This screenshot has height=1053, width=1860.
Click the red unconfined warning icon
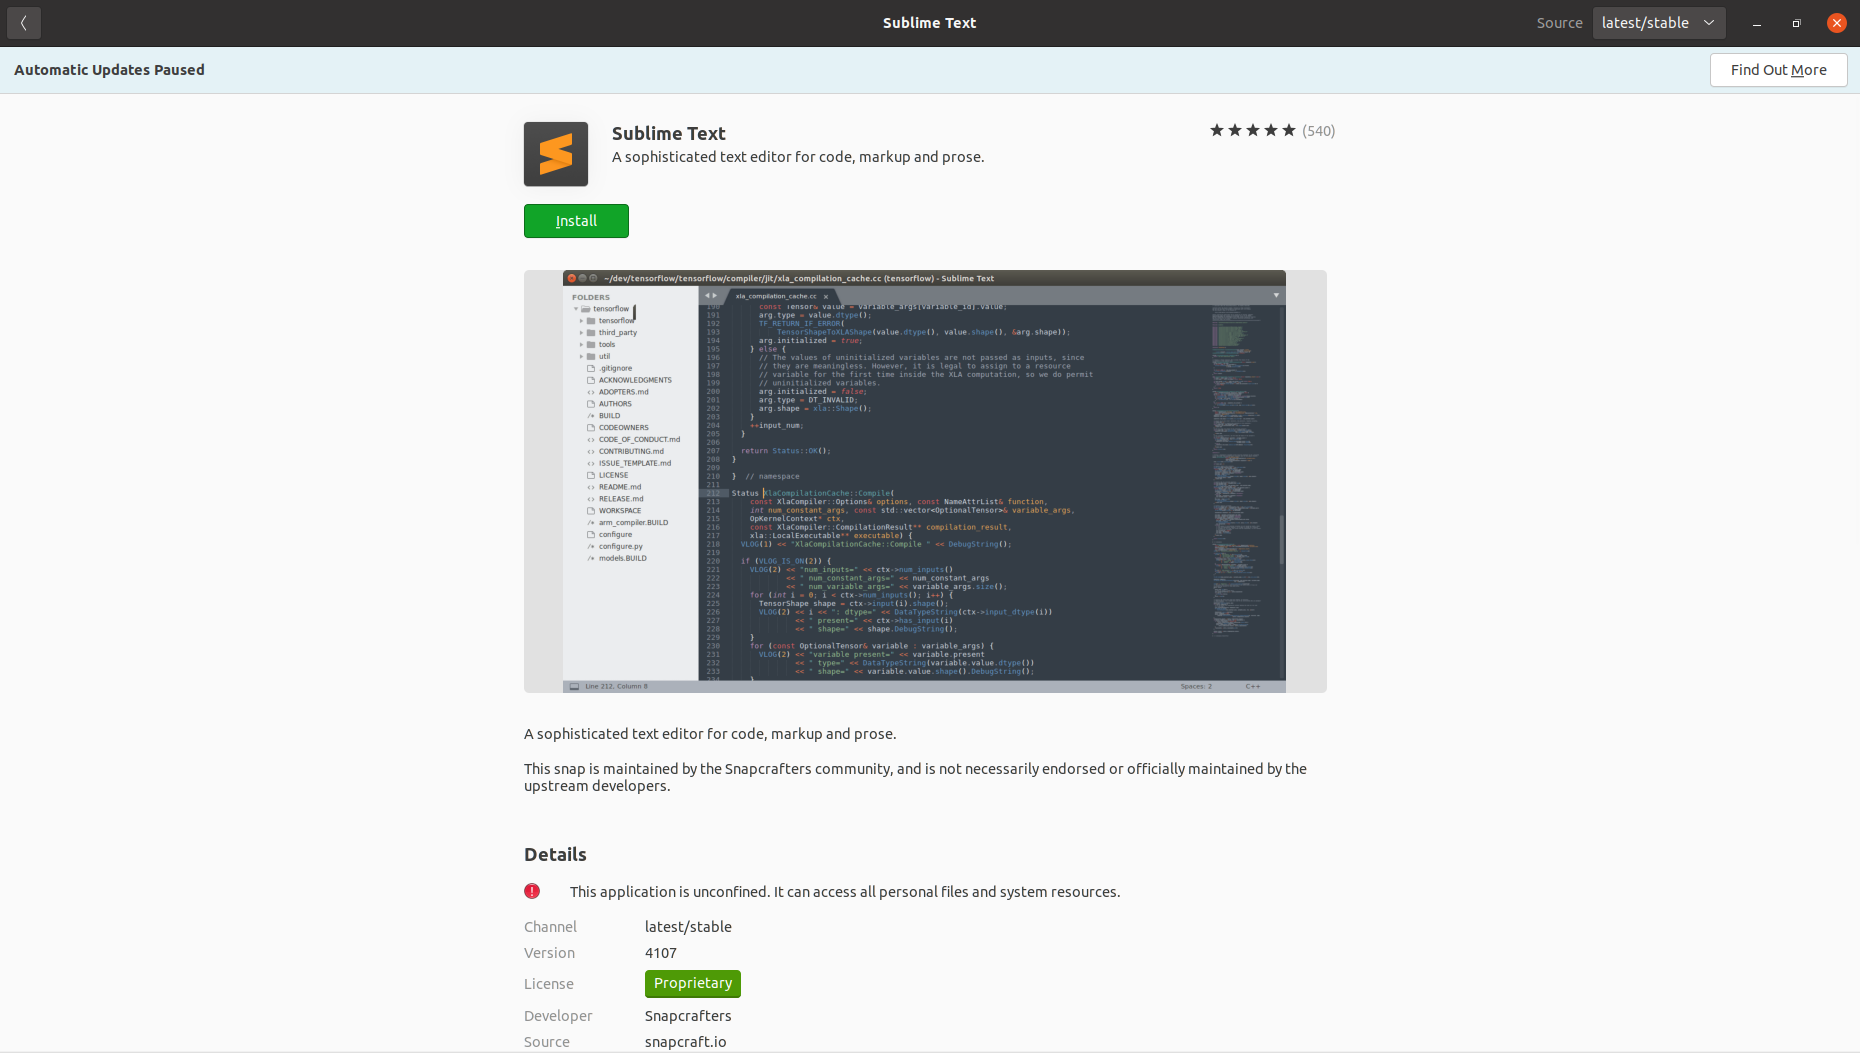pyautogui.click(x=532, y=891)
